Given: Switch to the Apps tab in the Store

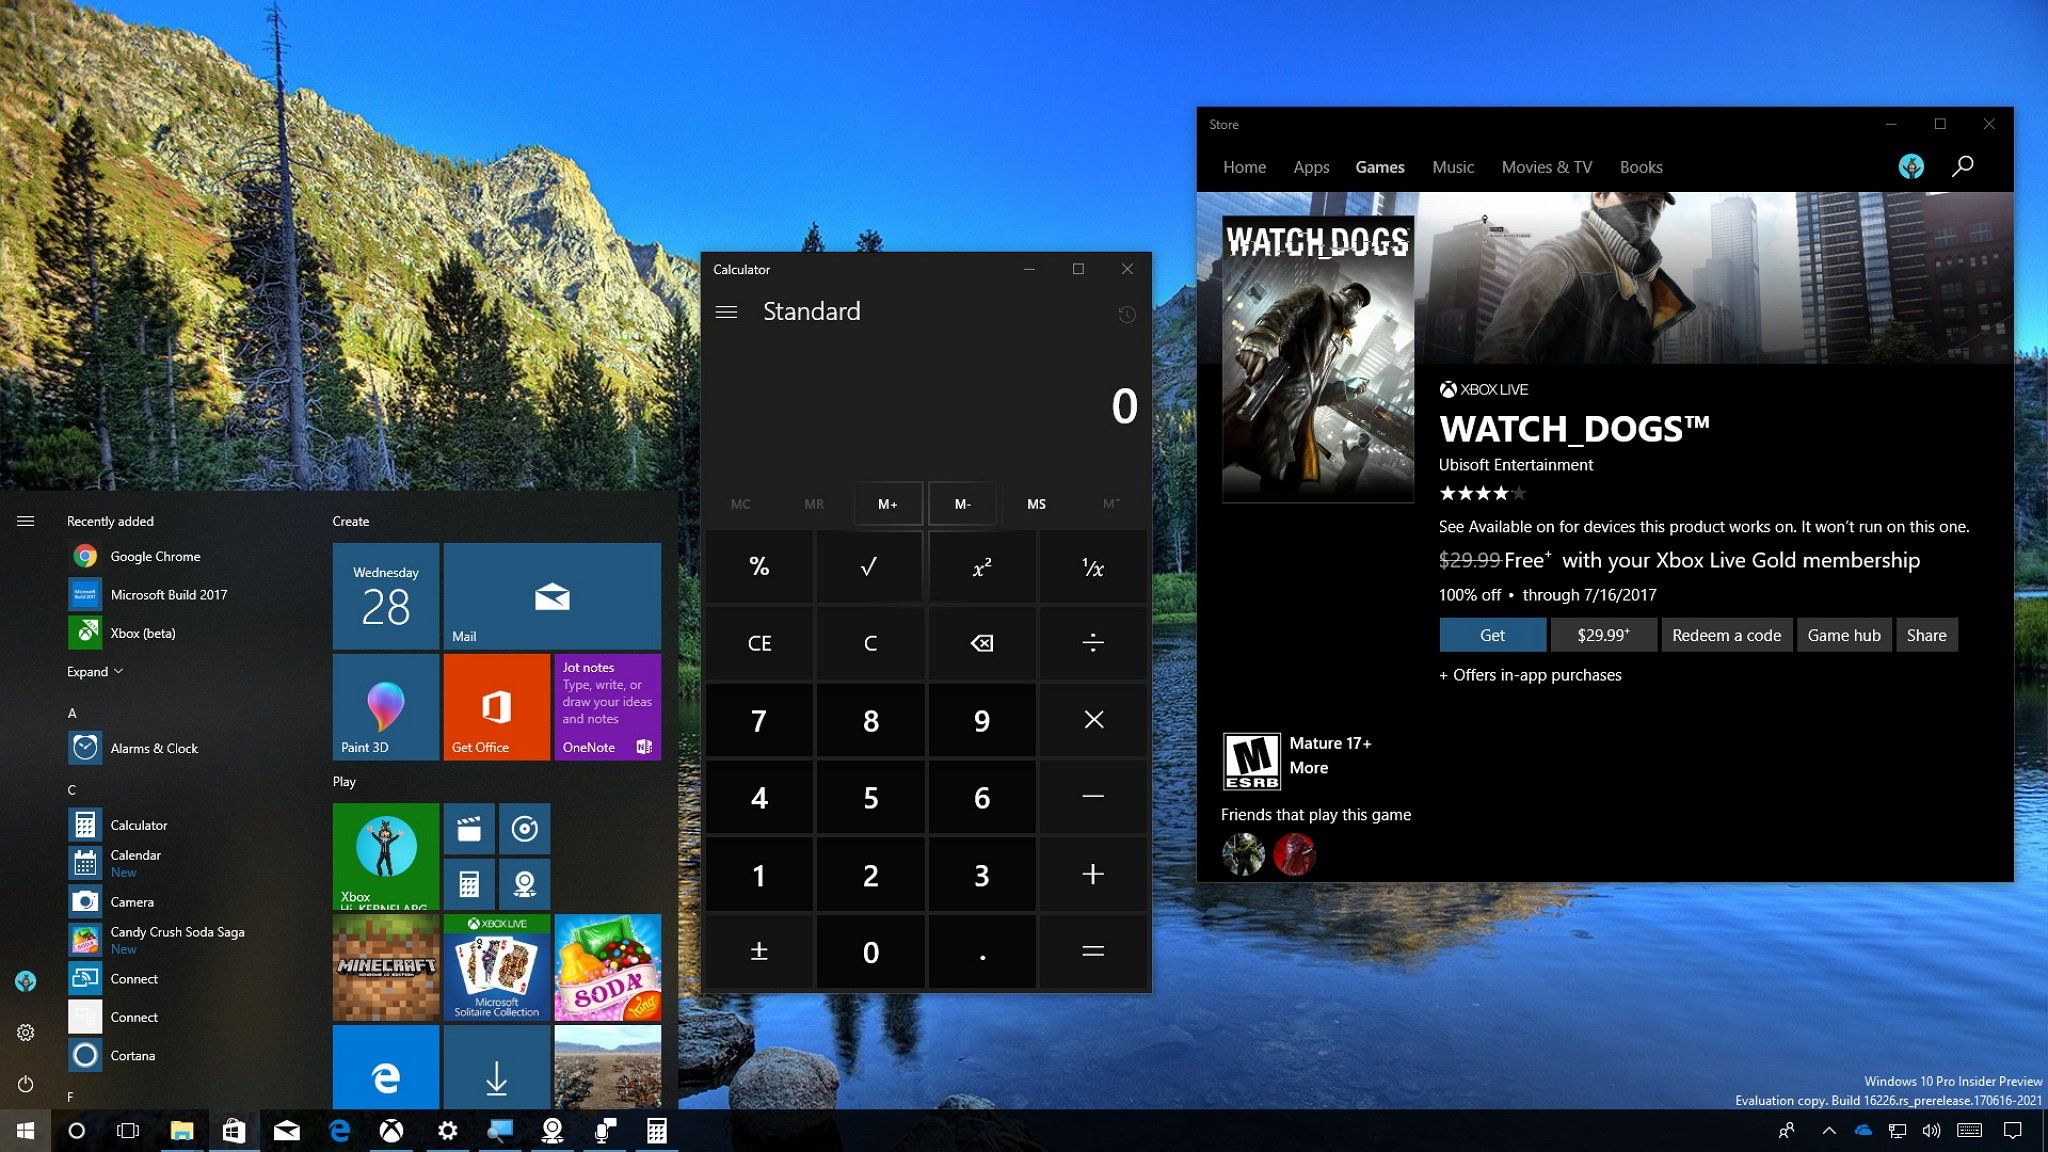Looking at the screenshot, I should [x=1311, y=167].
